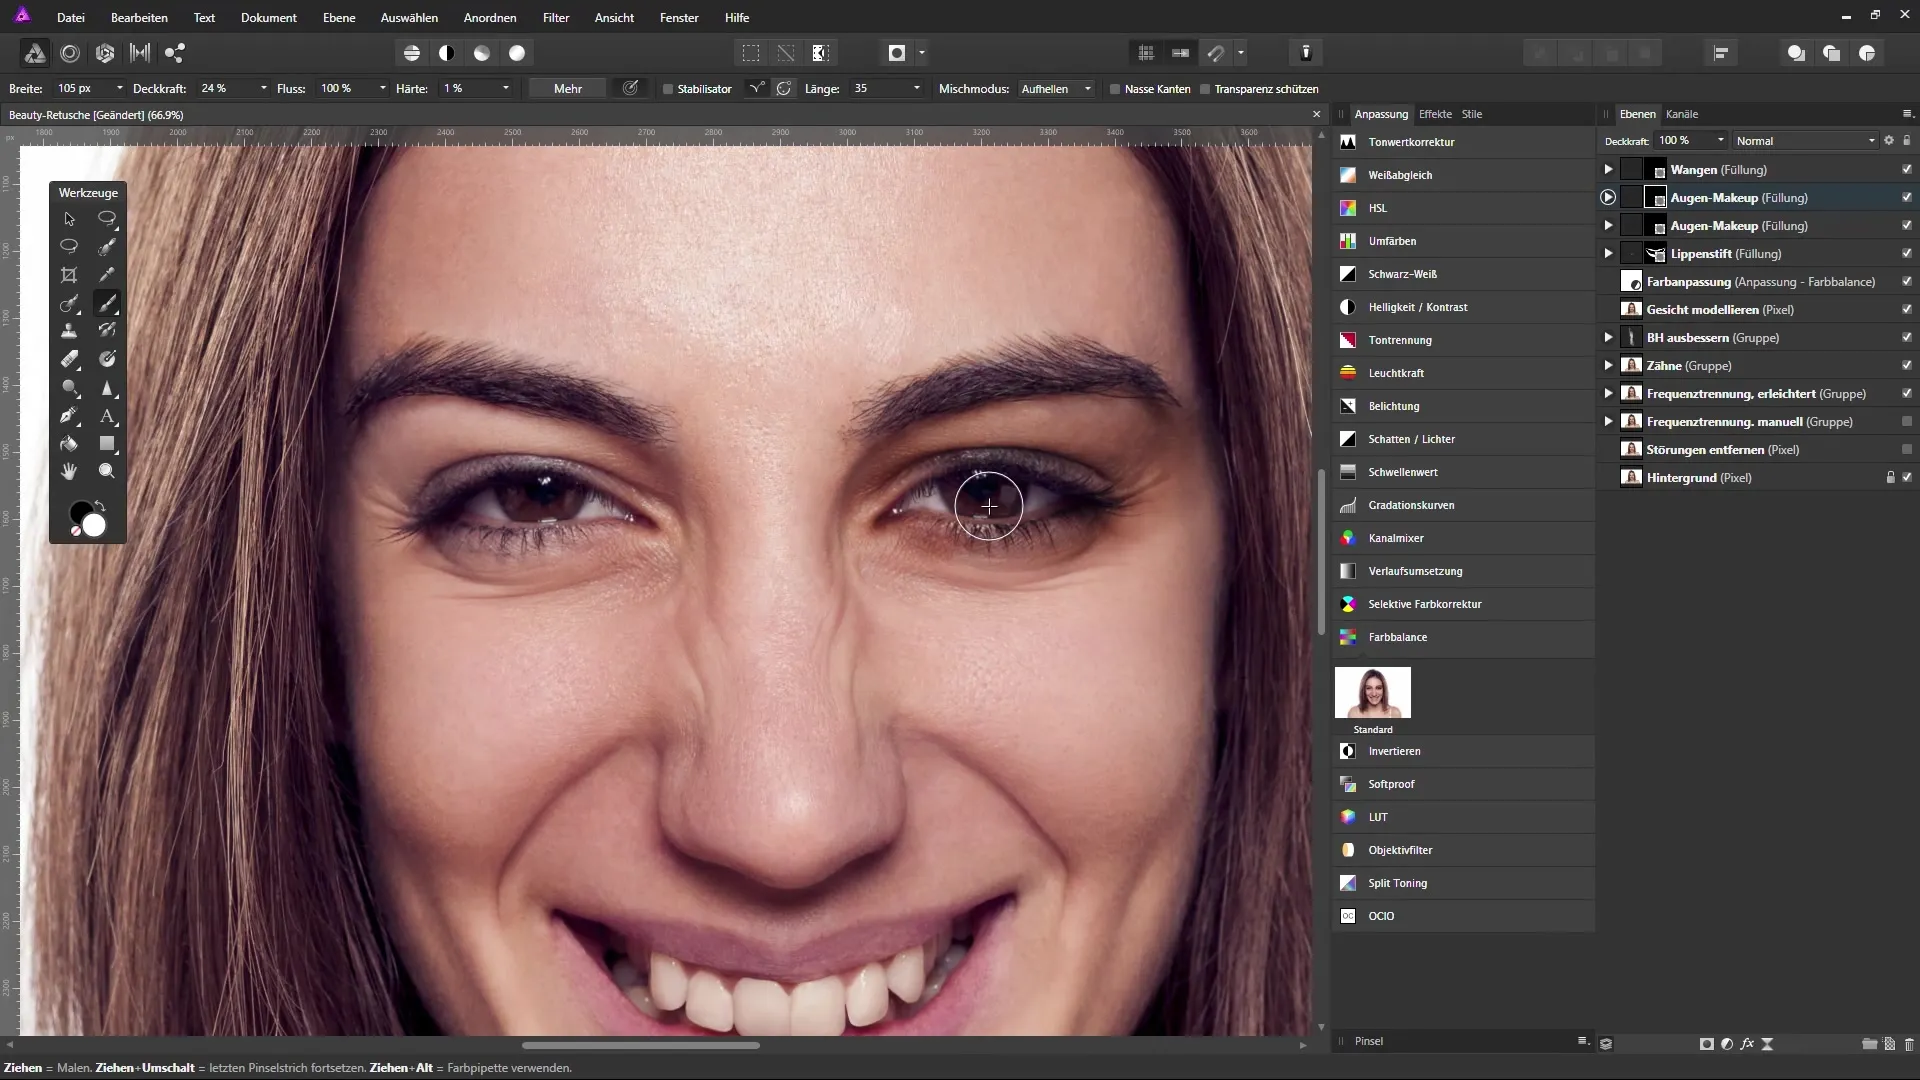Open Export Persona share icon
Image resolution: width=1920 pixels, height=1080 pixels.
pyautogui.click(x=175, y=53)
